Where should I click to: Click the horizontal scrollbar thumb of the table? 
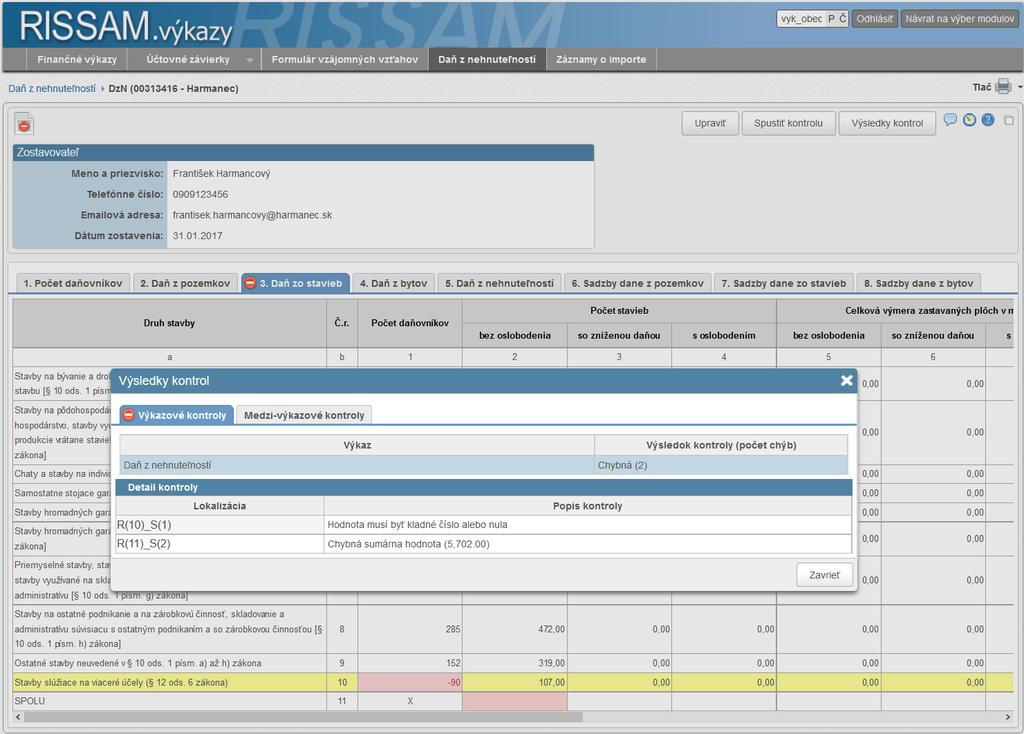303,717
